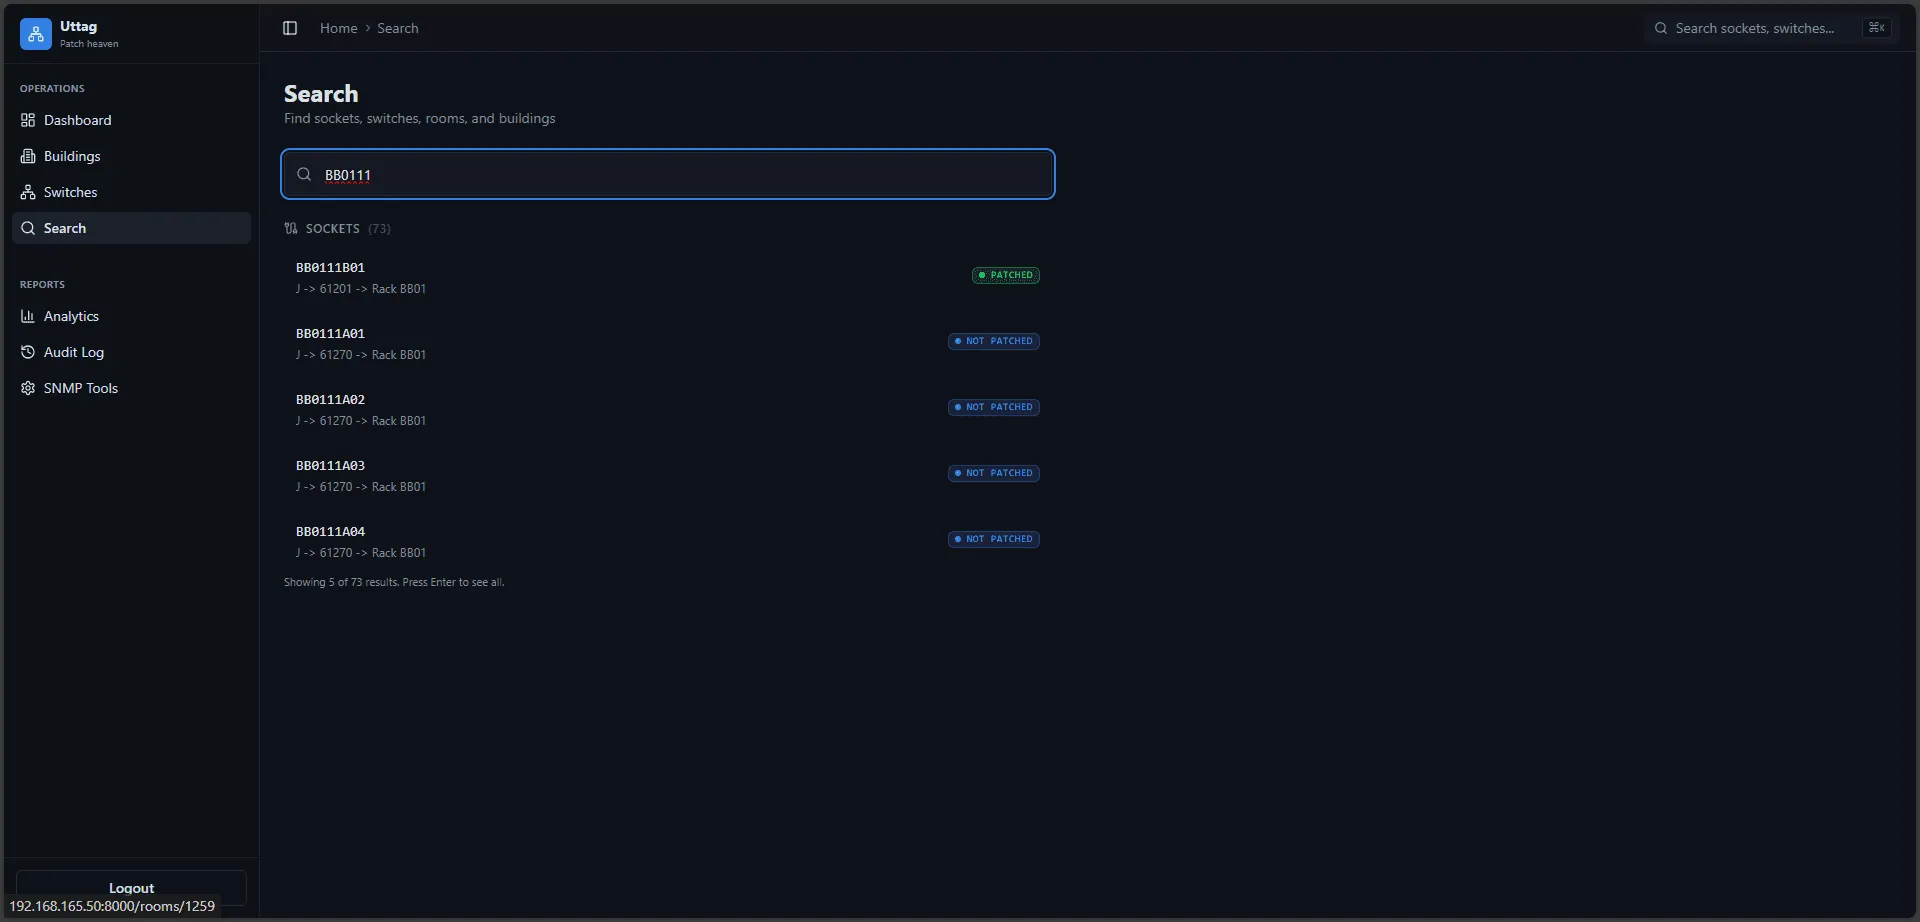
Task: Click the 'Patch heaven' tagline
Action: tap(89, 44)
